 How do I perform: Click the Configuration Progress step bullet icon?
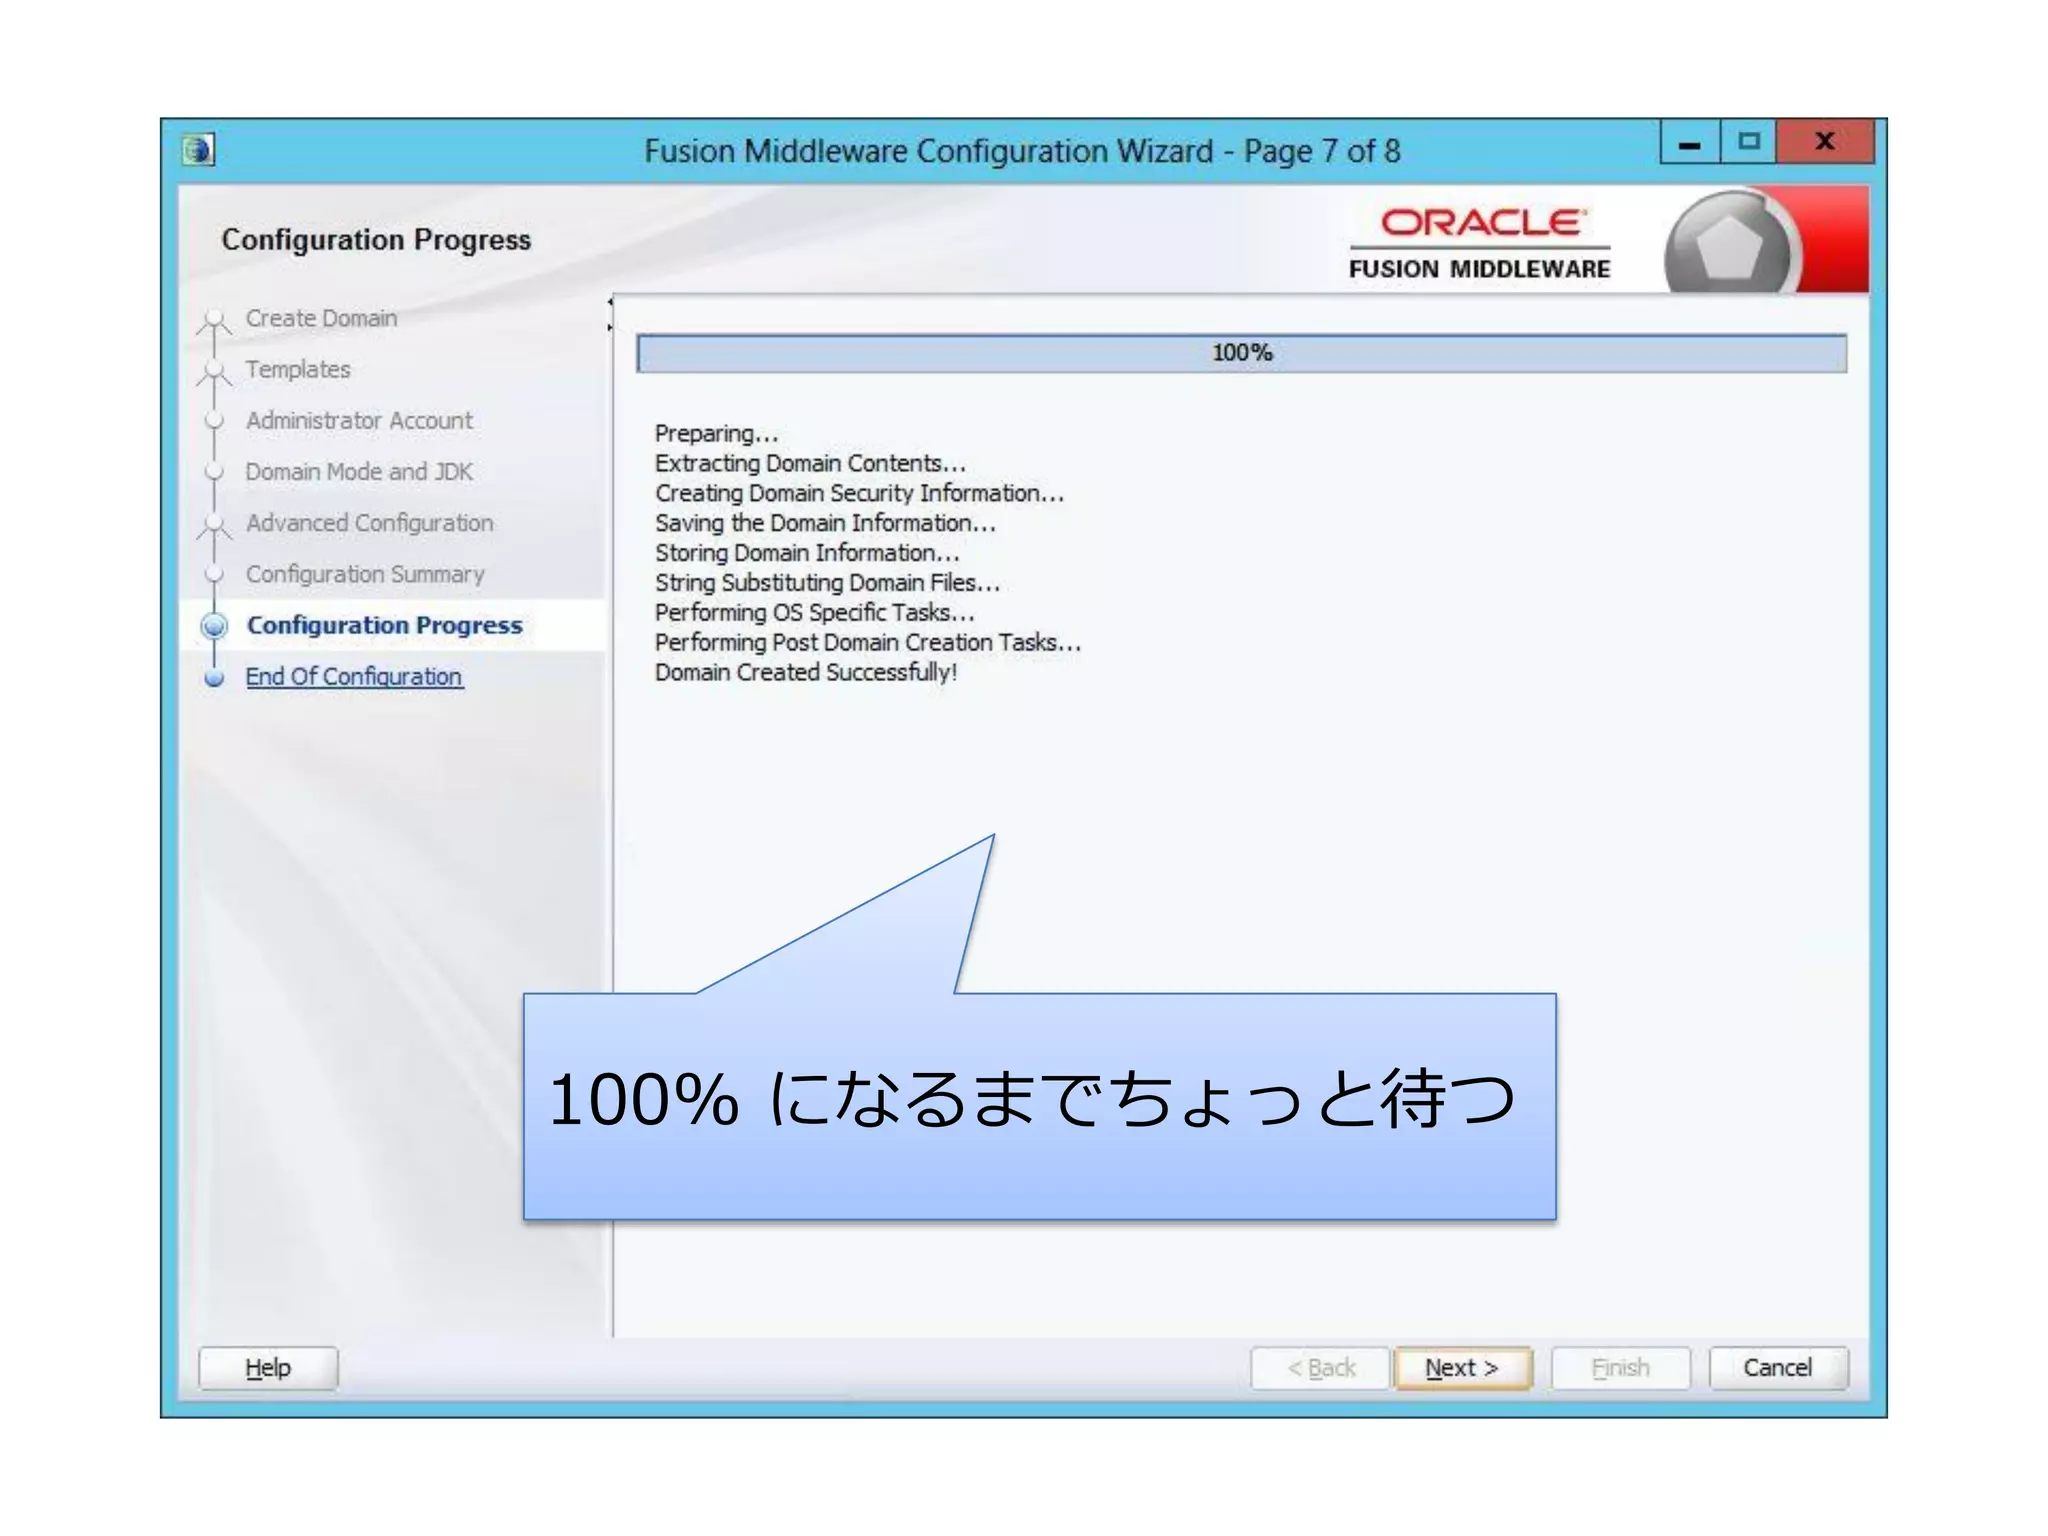214,626
